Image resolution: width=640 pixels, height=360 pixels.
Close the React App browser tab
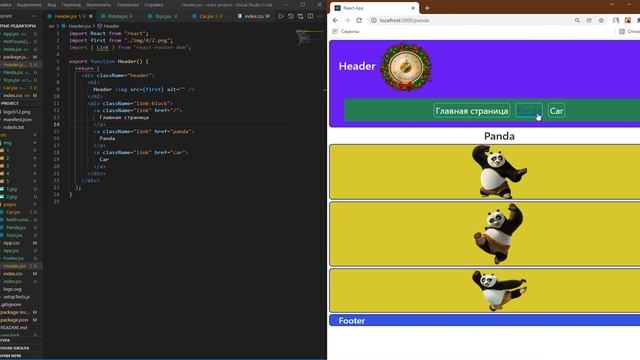413,8
